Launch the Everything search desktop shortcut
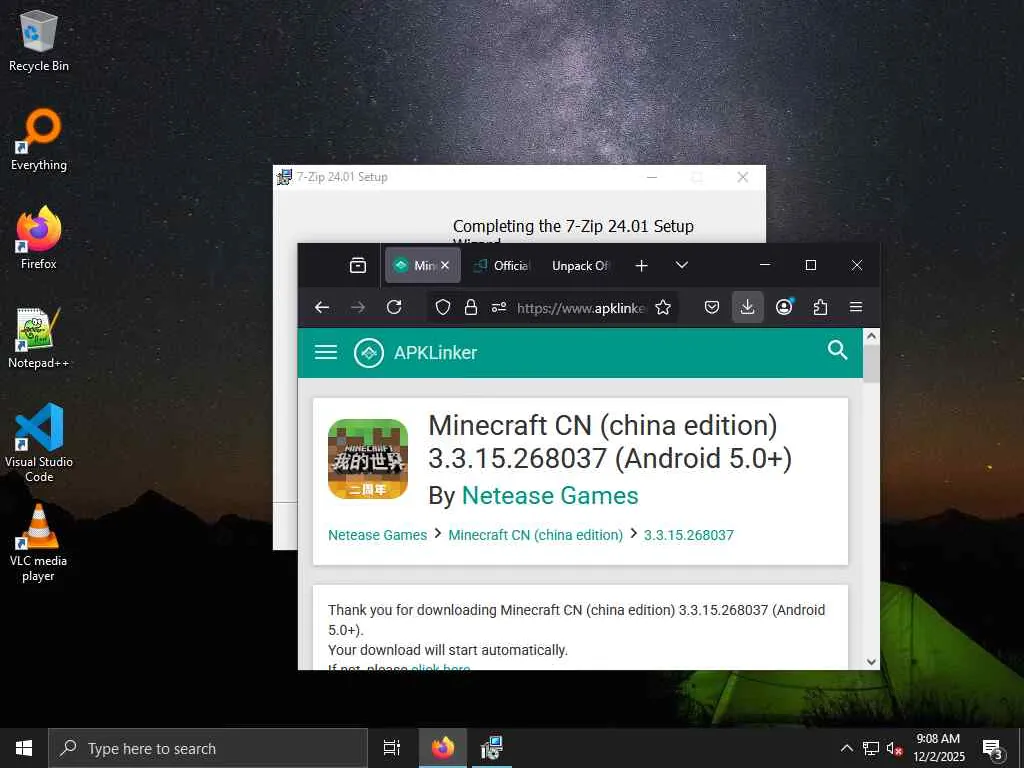 pos(39,140)
